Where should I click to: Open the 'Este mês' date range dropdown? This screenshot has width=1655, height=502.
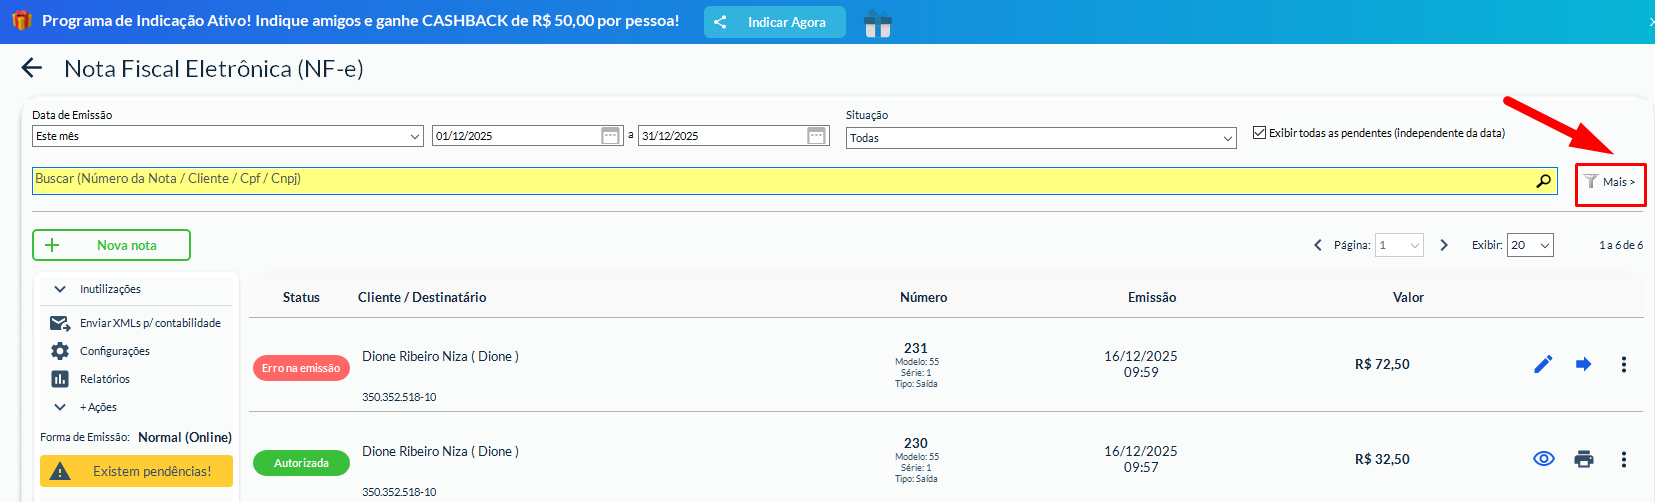pyautogui.click(x=228, y=136)
